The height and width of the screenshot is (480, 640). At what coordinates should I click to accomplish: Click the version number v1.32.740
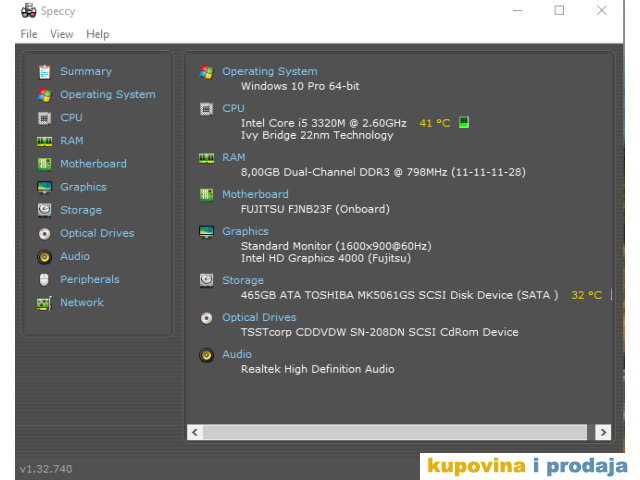point(46,468)
